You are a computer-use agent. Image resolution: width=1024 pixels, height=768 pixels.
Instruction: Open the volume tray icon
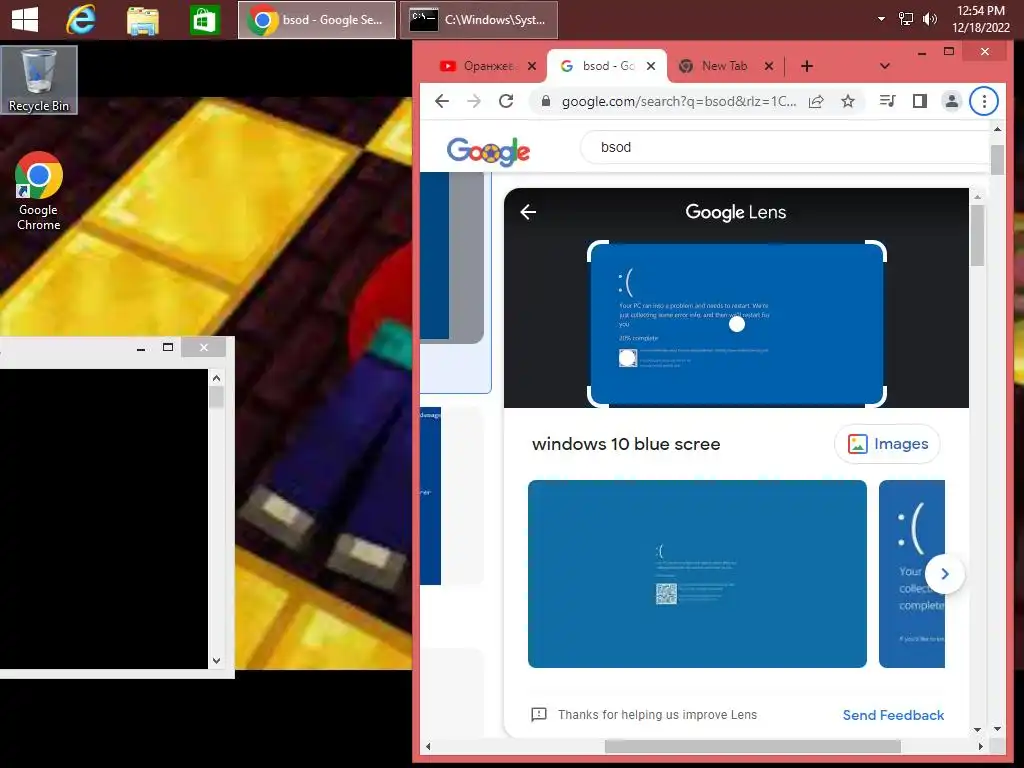click(x=929, y=19)
